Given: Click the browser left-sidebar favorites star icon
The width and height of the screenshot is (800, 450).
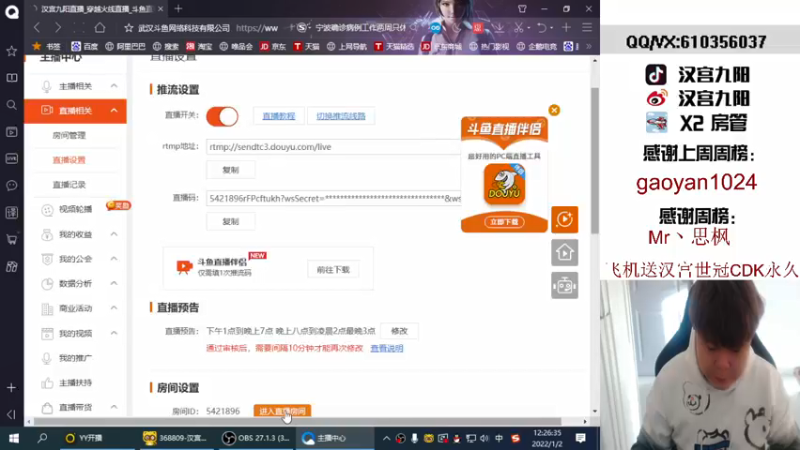Looking at the screenshot, I should (11, 51).
